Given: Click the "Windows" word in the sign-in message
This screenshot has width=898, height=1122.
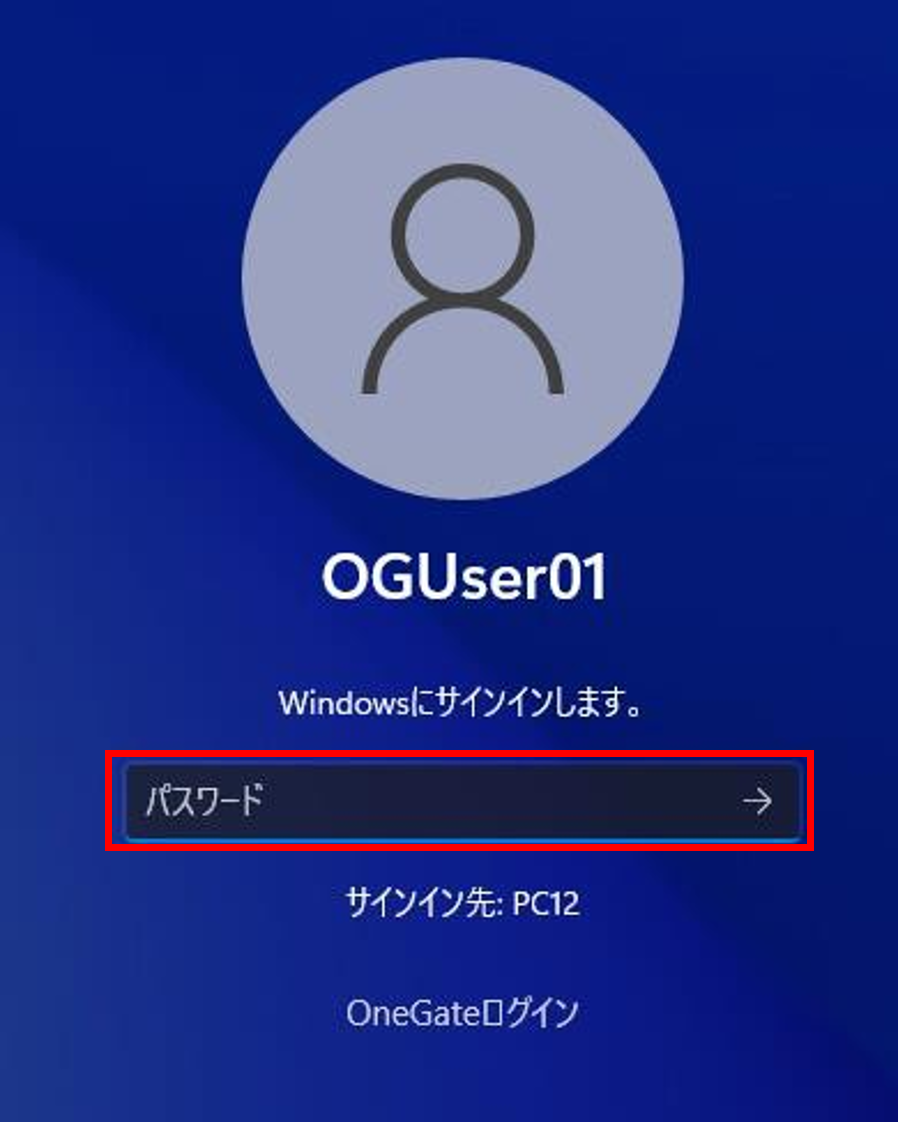Looking at the screenshot, I should pyautogui.click(x=343, y=703).
